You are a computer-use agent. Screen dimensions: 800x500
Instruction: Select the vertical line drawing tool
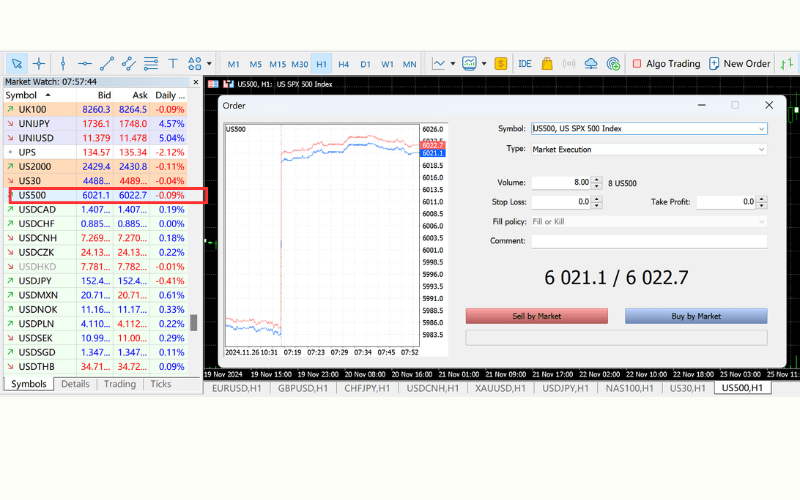tap(63, 63)
